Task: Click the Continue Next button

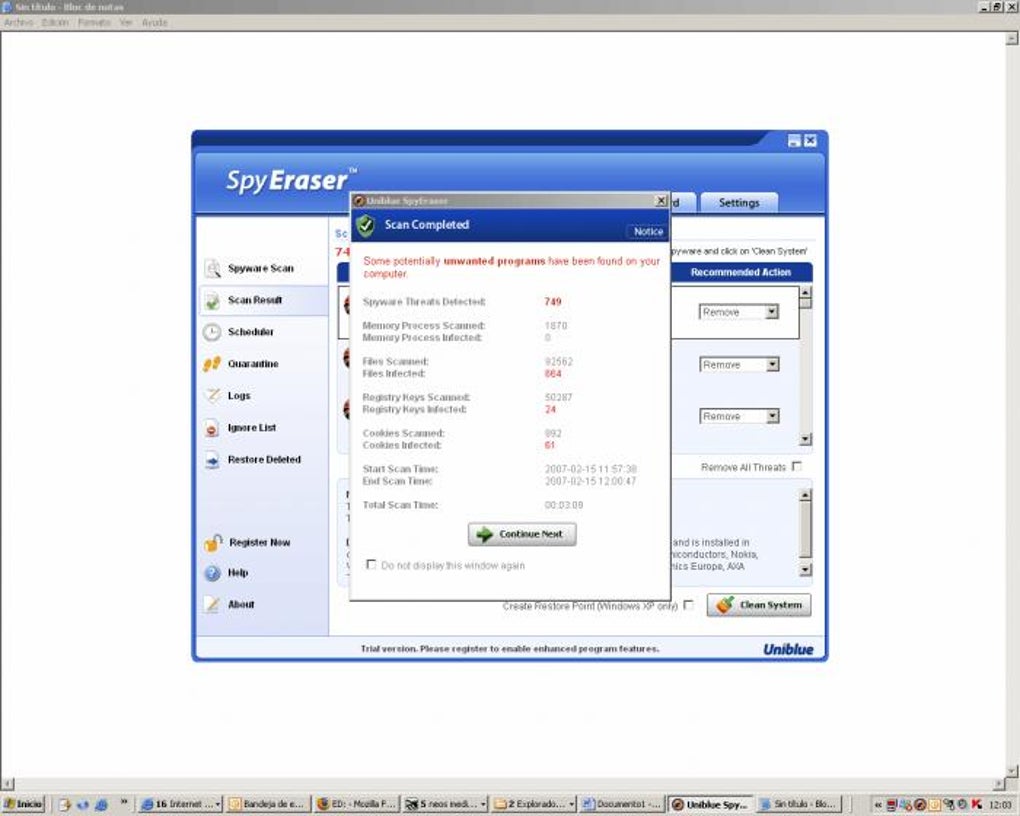Action: (x=522, y=534)
